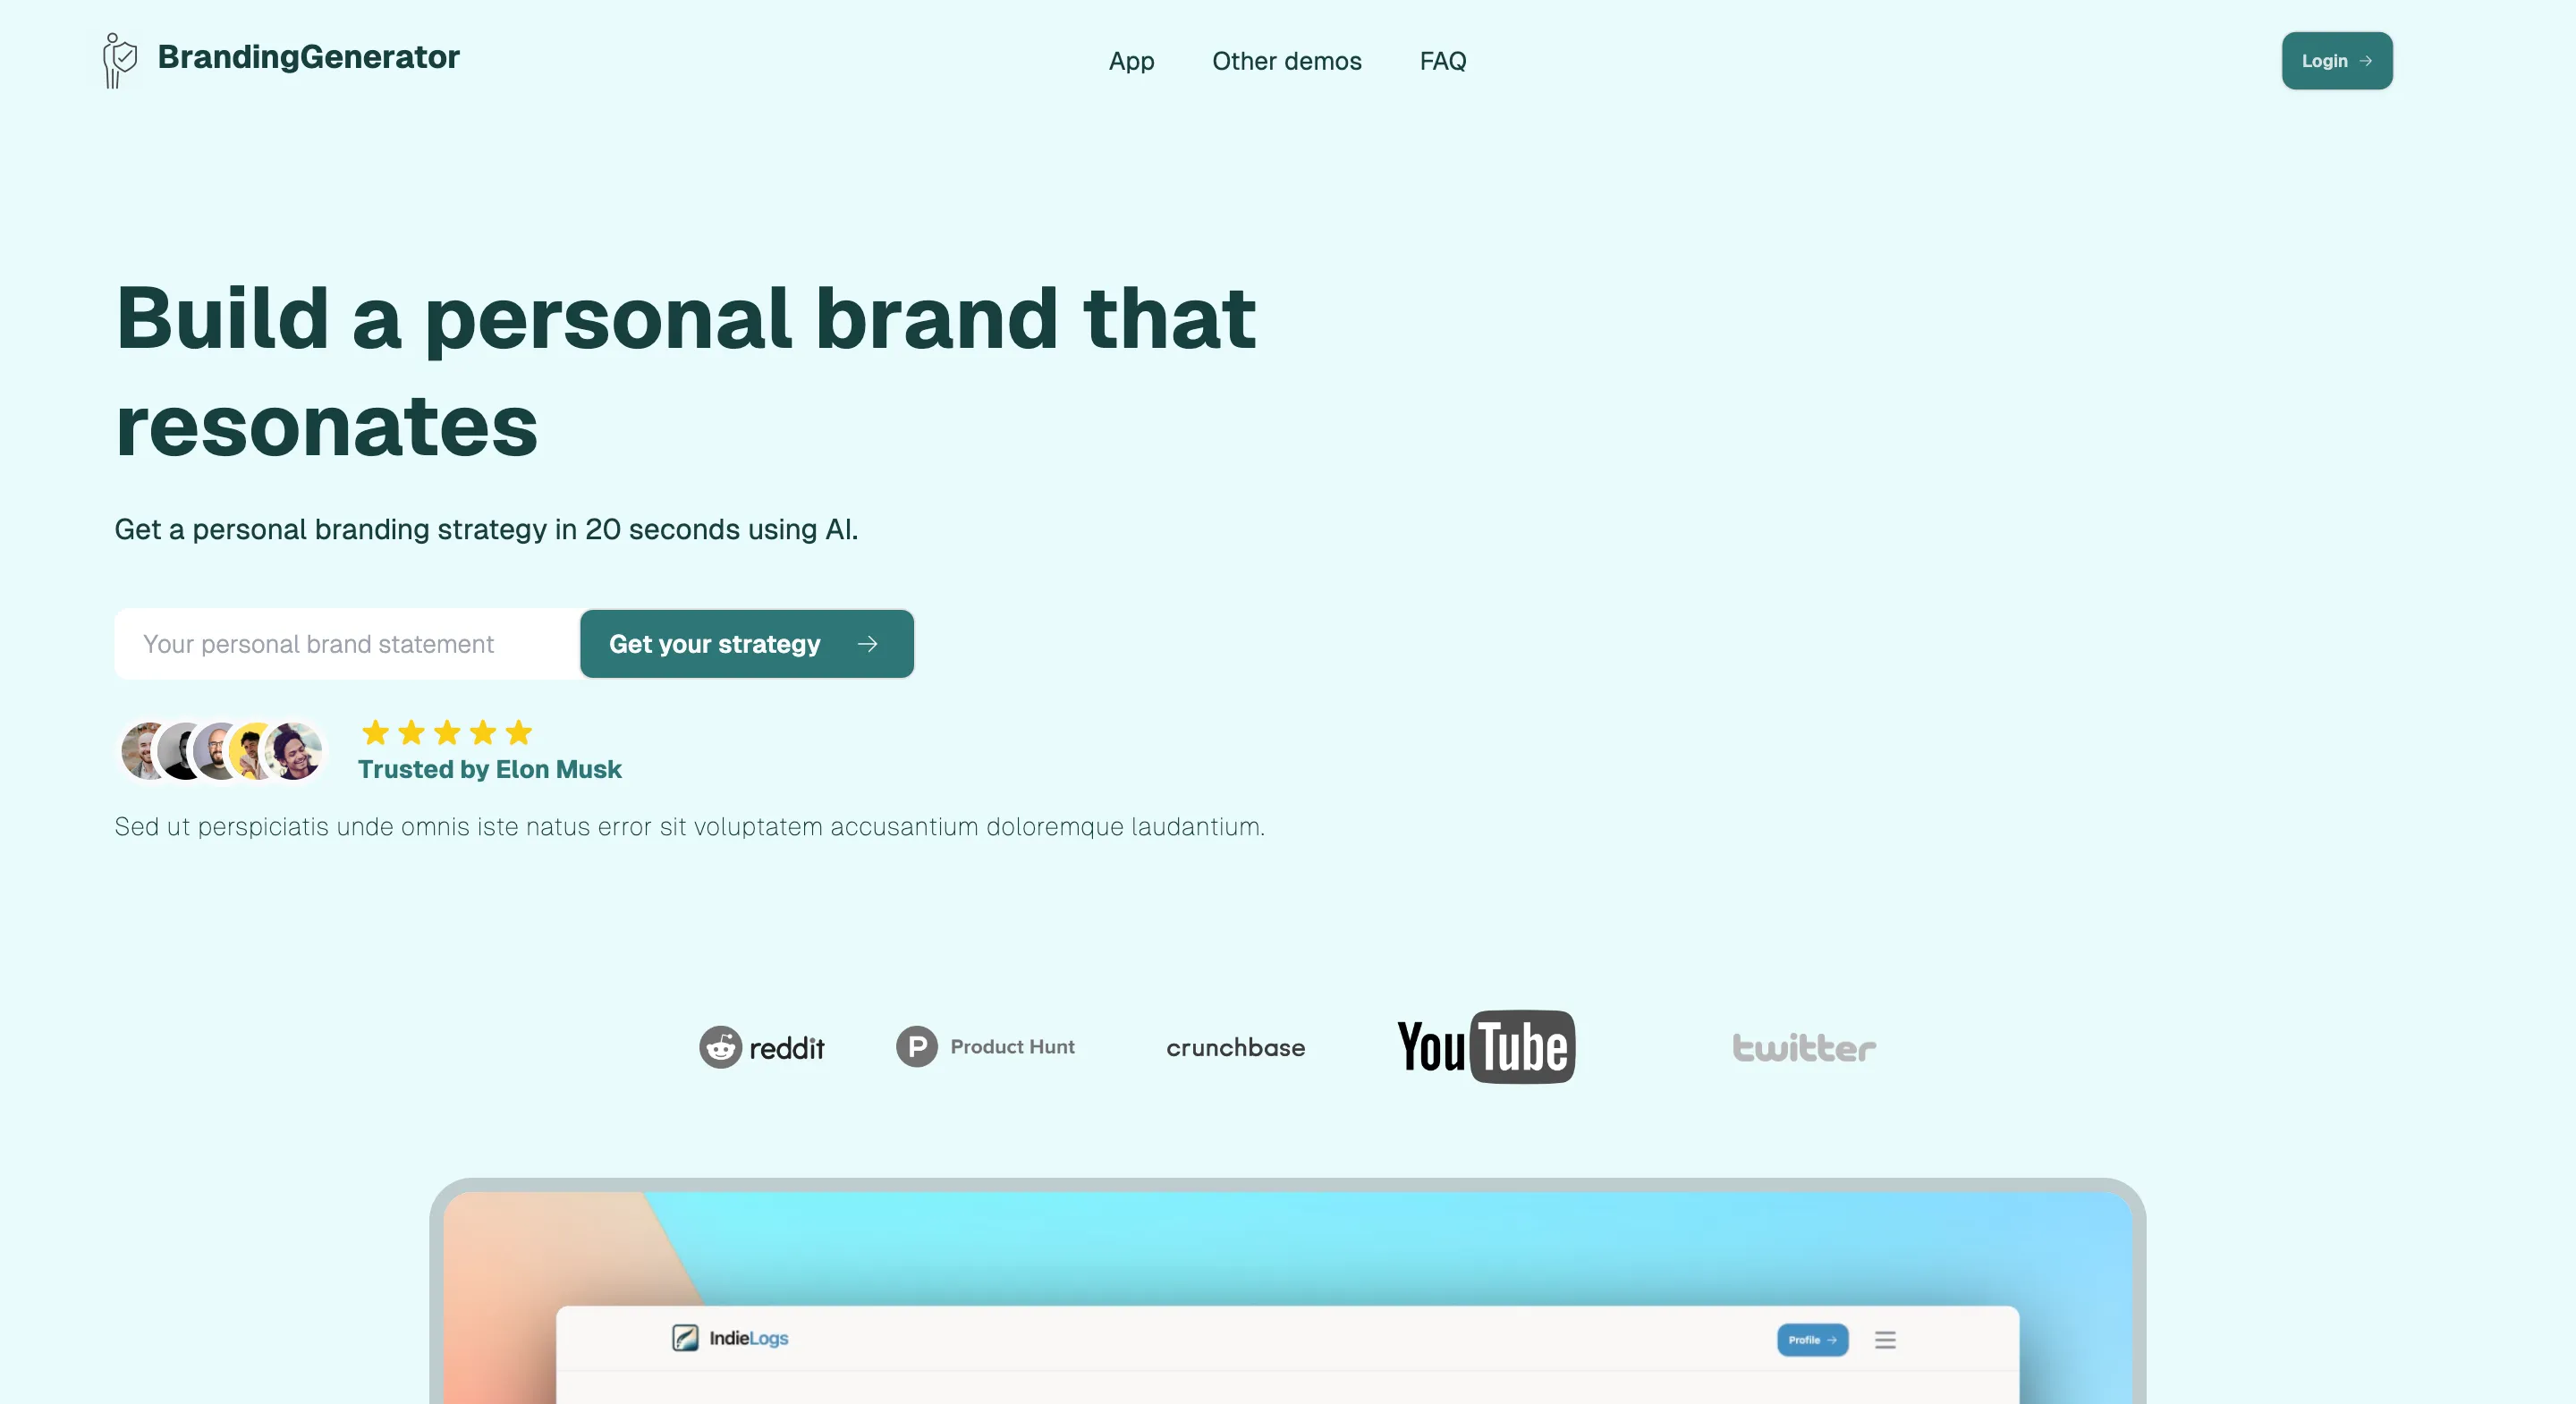Select the Other demos tab
Viewport: 2576px width, 1404px height.
pyautogui.click(x=1286, y=61)
